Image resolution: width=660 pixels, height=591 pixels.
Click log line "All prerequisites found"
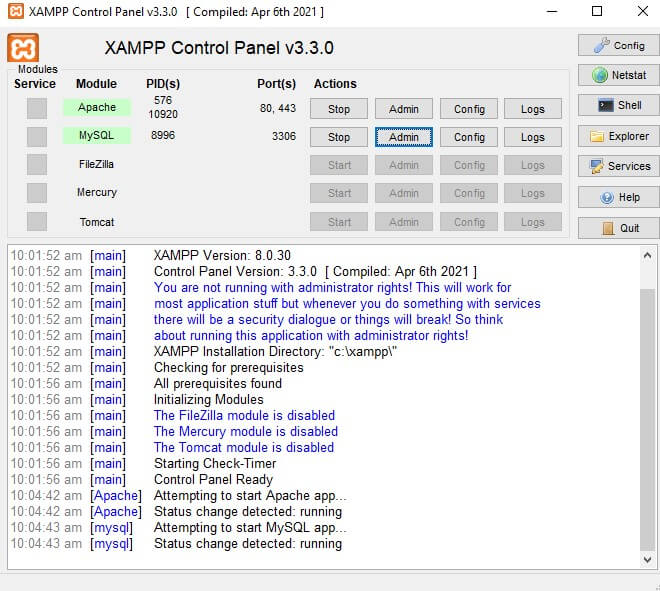[x=218, y=383]
